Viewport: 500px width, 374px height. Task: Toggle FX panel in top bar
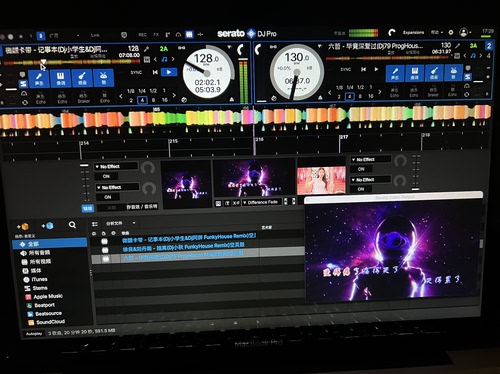point(156,34)
